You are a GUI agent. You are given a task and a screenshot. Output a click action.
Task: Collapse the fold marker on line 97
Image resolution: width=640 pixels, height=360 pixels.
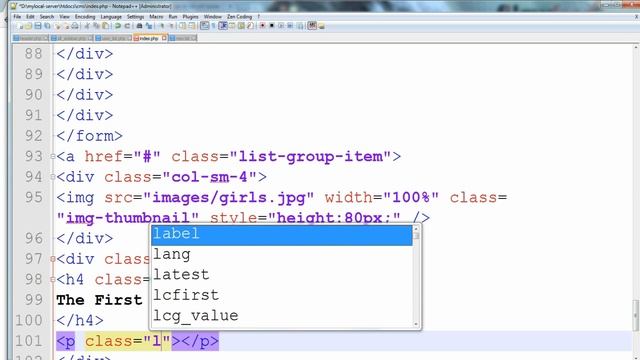point(53,259)
